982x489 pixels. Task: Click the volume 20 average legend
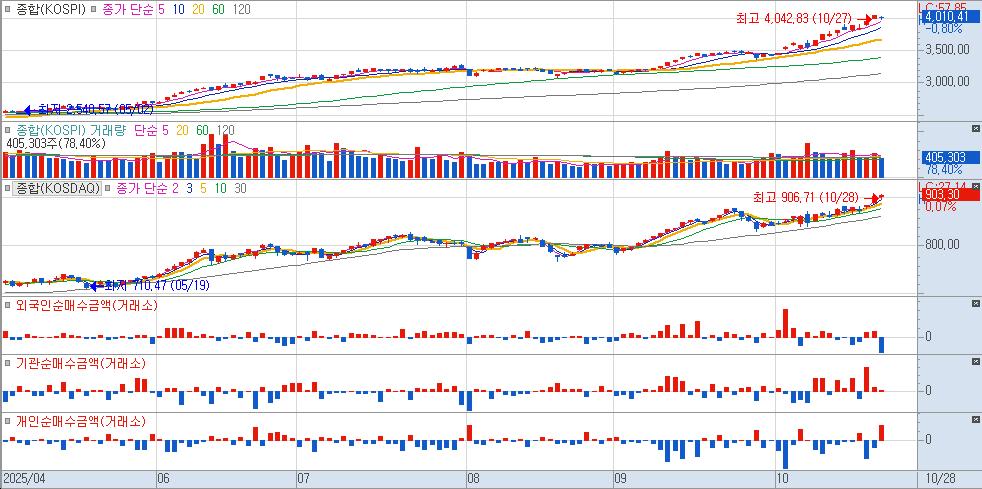tap(183, 131)
